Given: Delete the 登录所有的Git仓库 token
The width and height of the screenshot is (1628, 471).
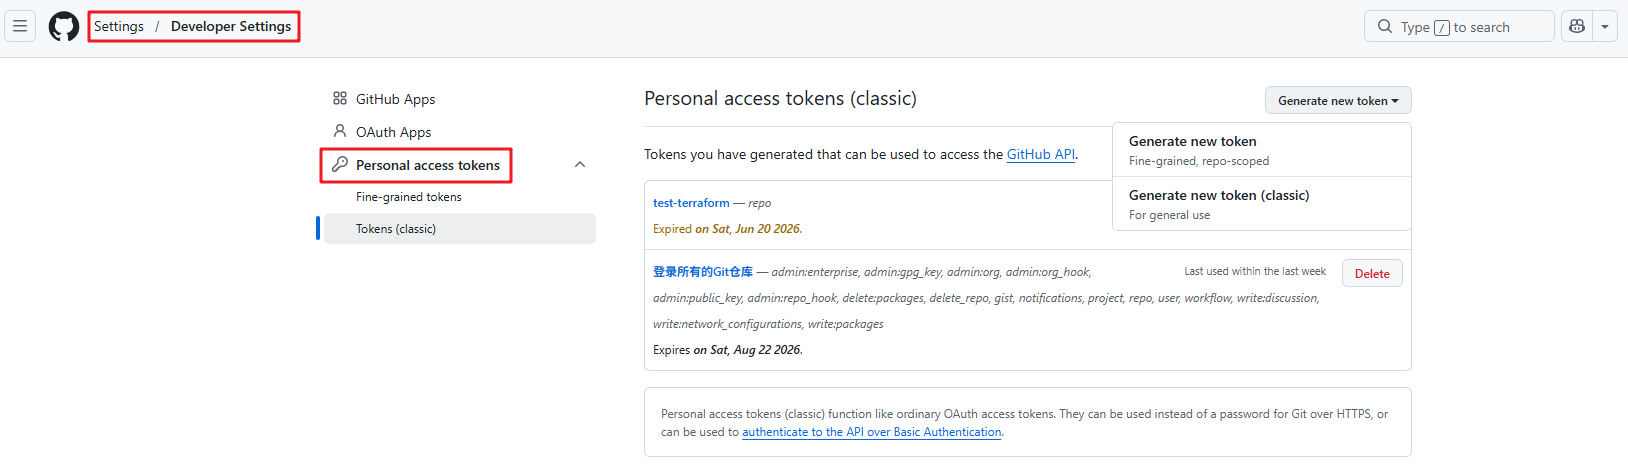Looking at the screenshot, I should [1372, 273].
